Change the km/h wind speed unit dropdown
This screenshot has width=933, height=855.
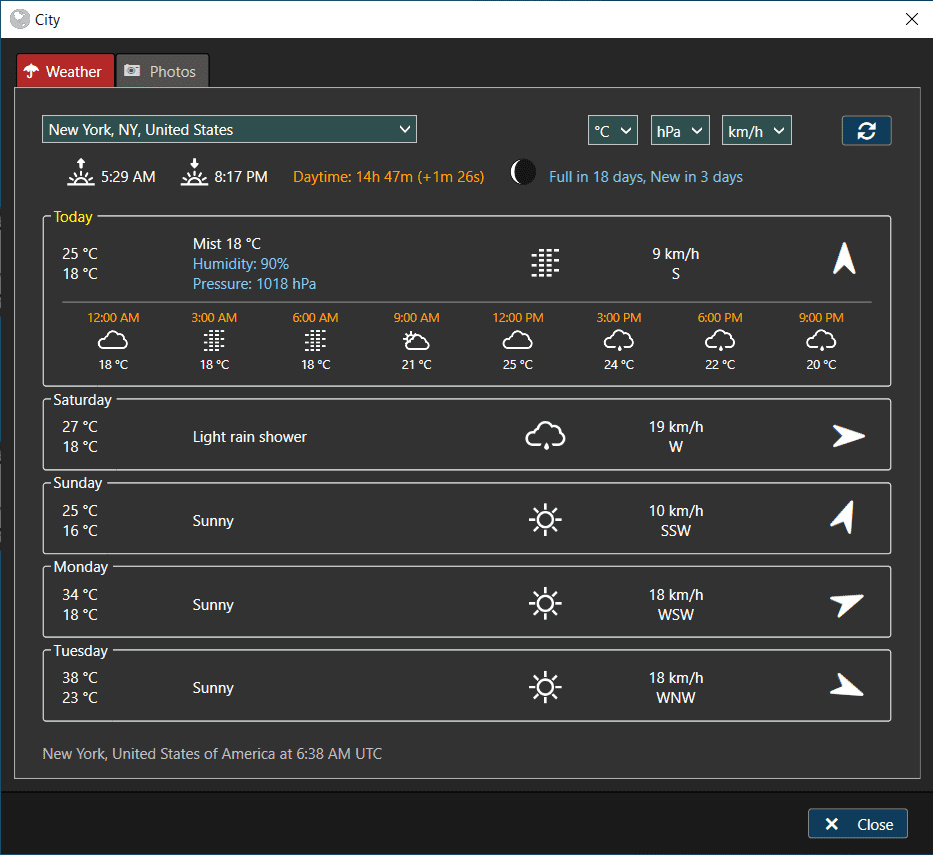click(x=756, y=131)
